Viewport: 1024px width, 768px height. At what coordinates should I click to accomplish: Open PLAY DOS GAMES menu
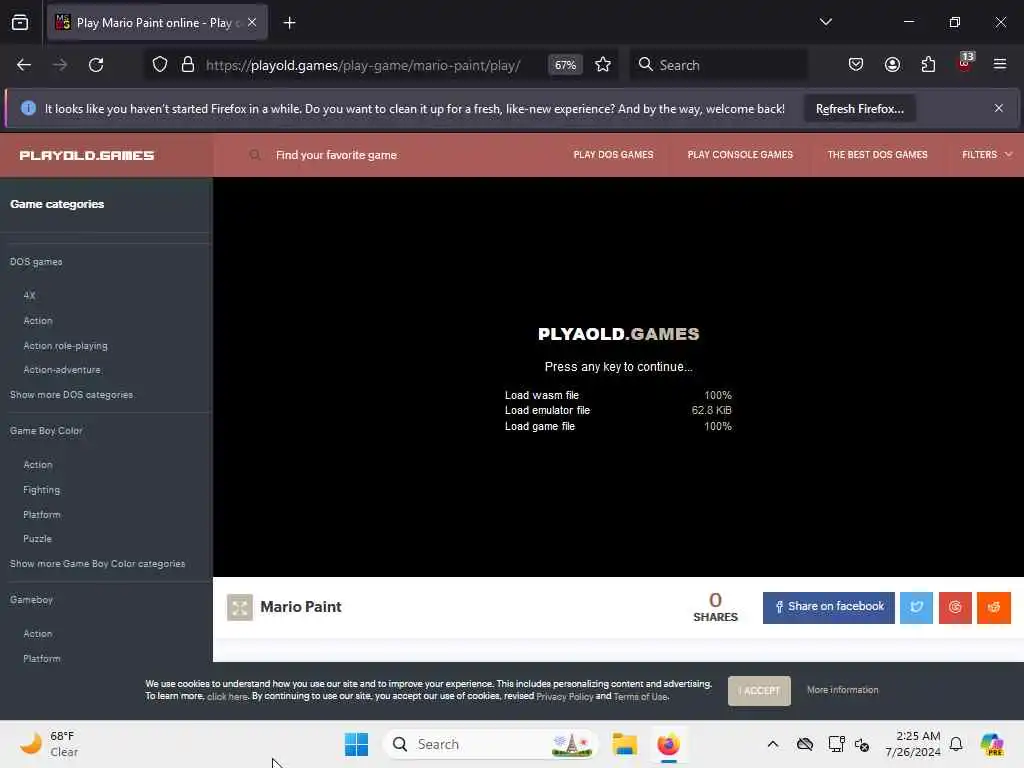click(613, 155)
